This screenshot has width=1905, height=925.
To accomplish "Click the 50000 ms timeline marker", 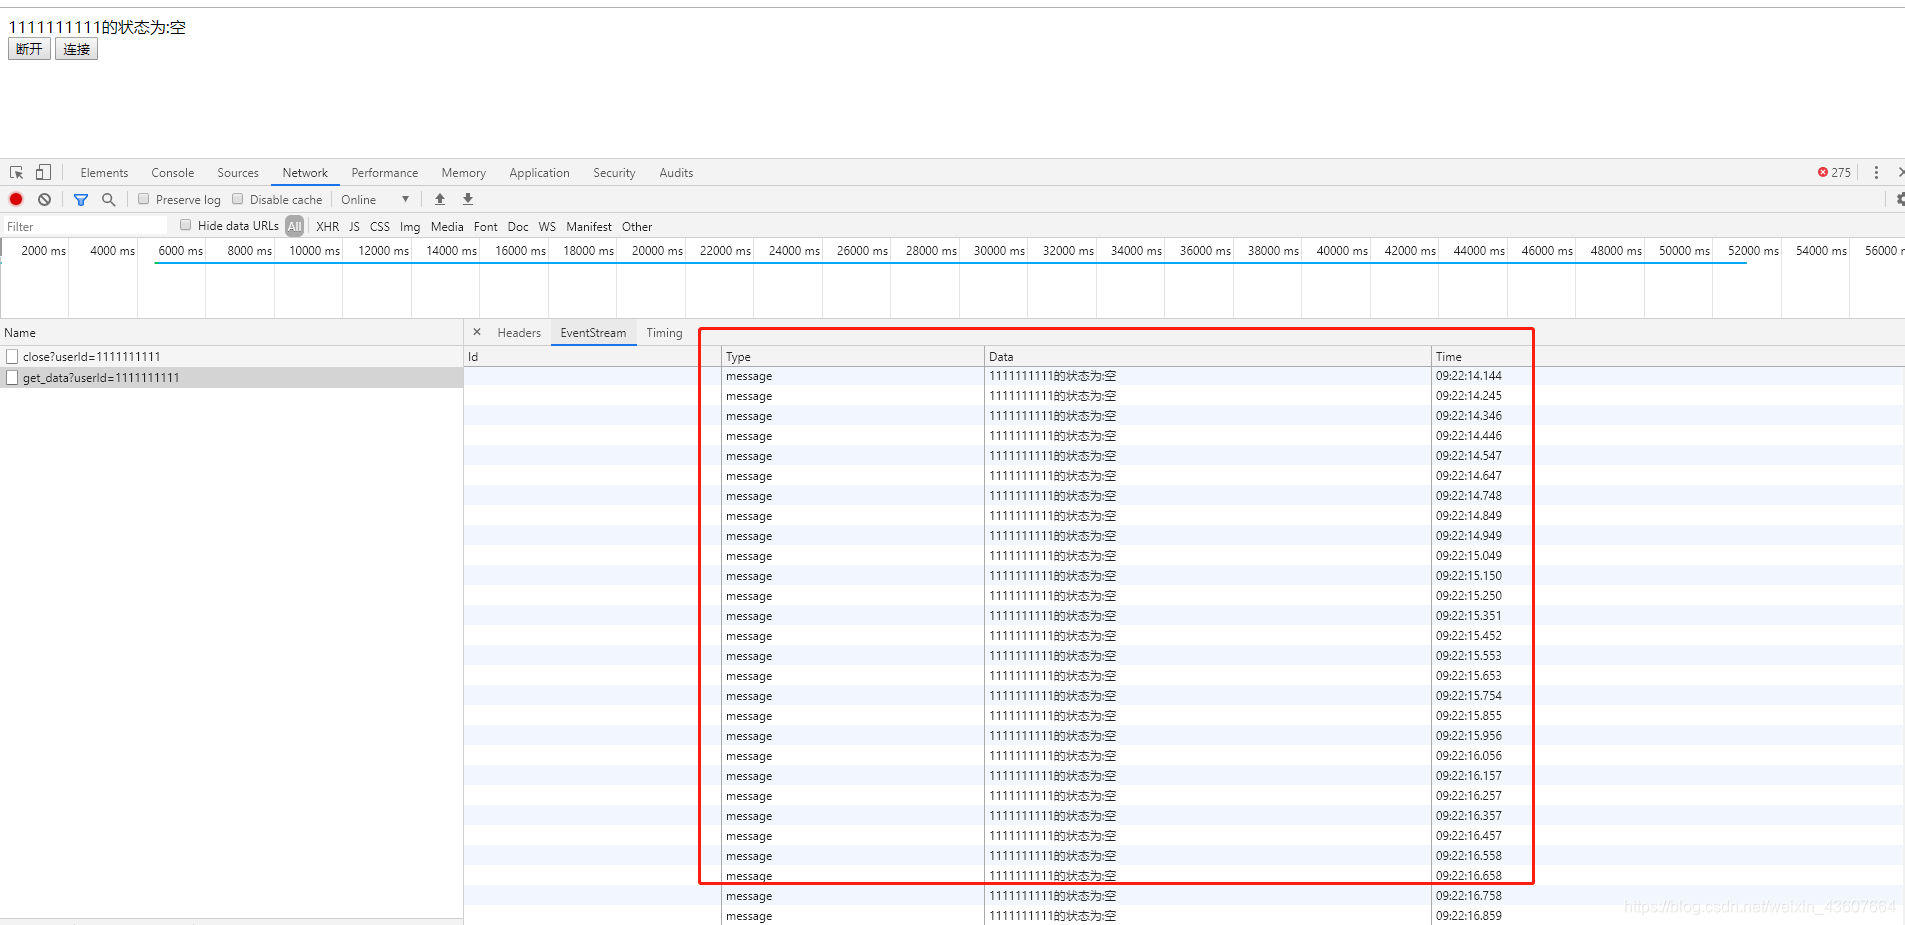I will tap(1684, 251).
